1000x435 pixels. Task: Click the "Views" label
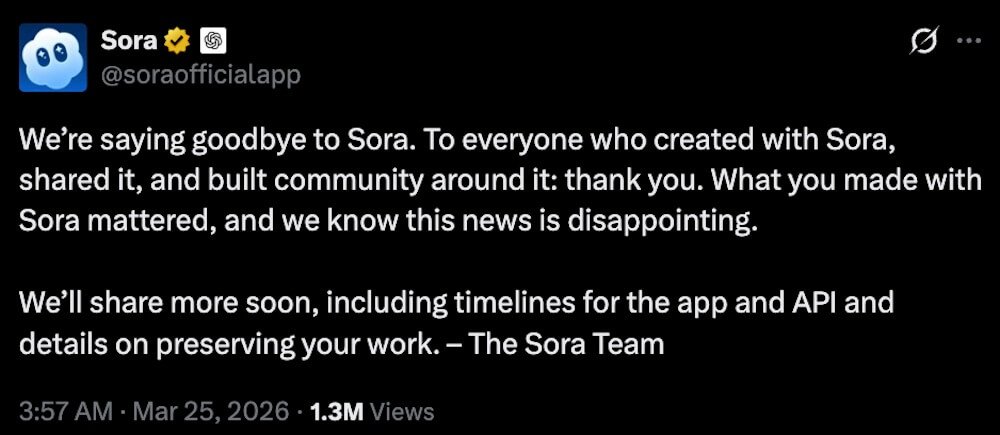pyautogui.click(x=402, y=411)
